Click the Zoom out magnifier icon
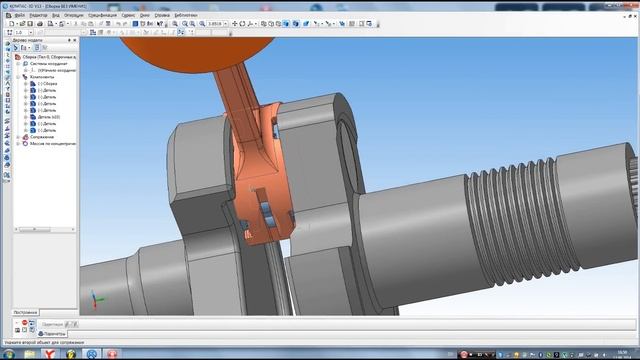The height and width of the screenshot is (360, 640). pos(192,24)
